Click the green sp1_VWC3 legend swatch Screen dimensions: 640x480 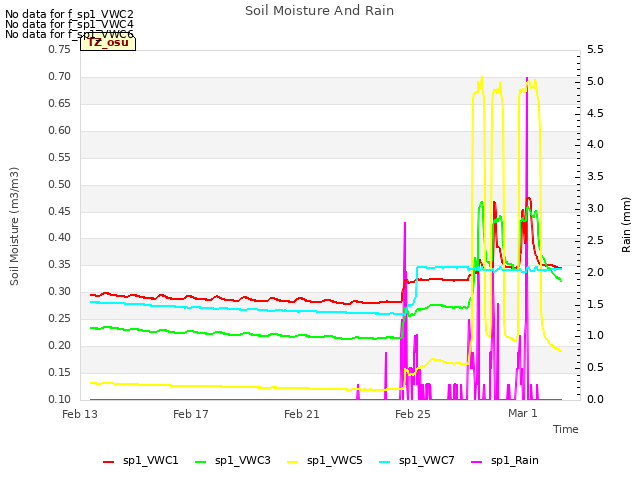click(200, 462)
